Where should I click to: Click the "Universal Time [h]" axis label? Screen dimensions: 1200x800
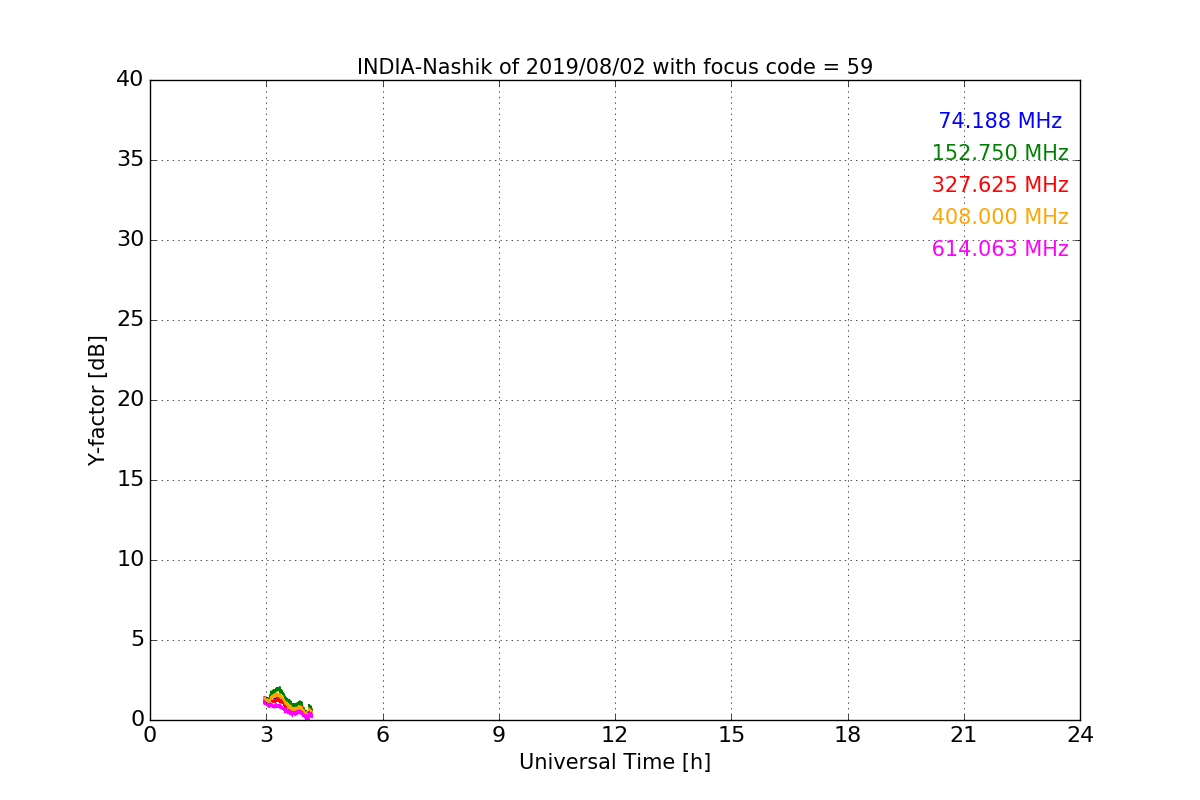[615, 762]
